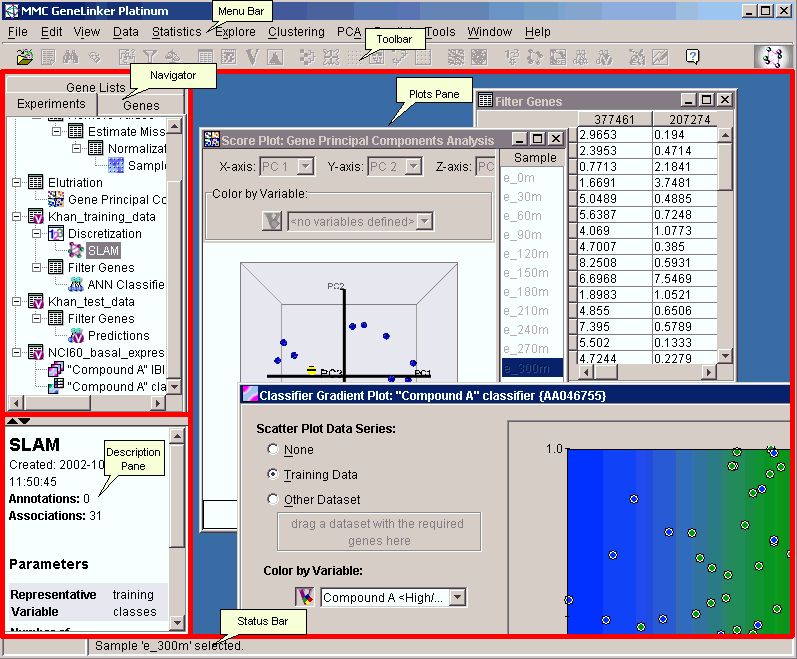Select the 377461 column header in Filter Genes
The image size is (797, 659).
coord(615,119)
